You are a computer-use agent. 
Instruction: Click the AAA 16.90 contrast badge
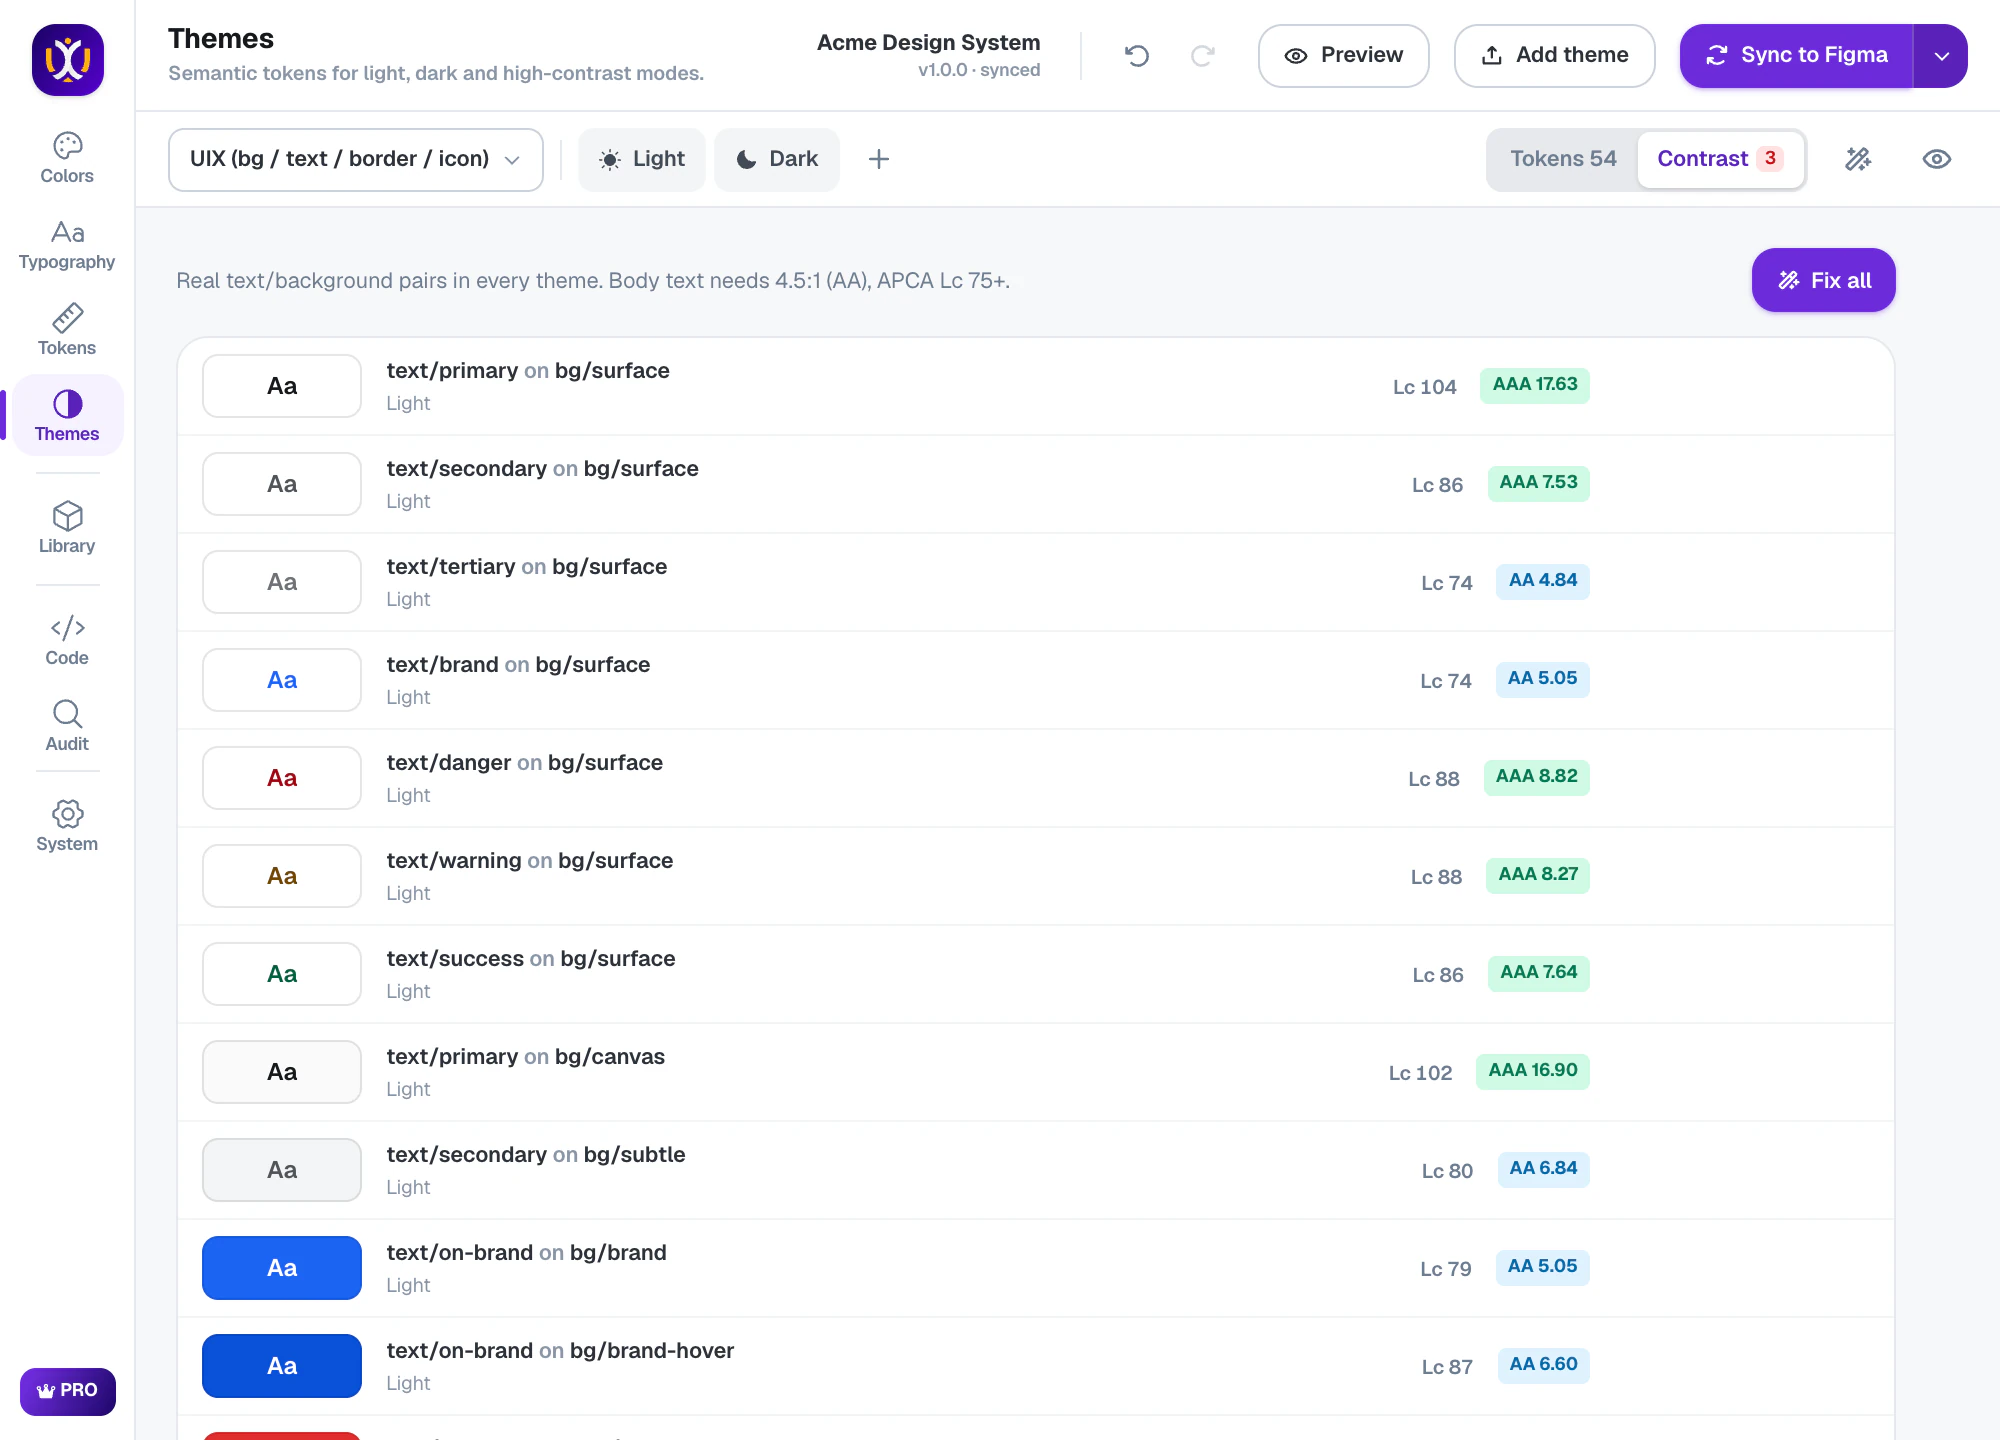pyautogui.click(x=1533, y=1071)
